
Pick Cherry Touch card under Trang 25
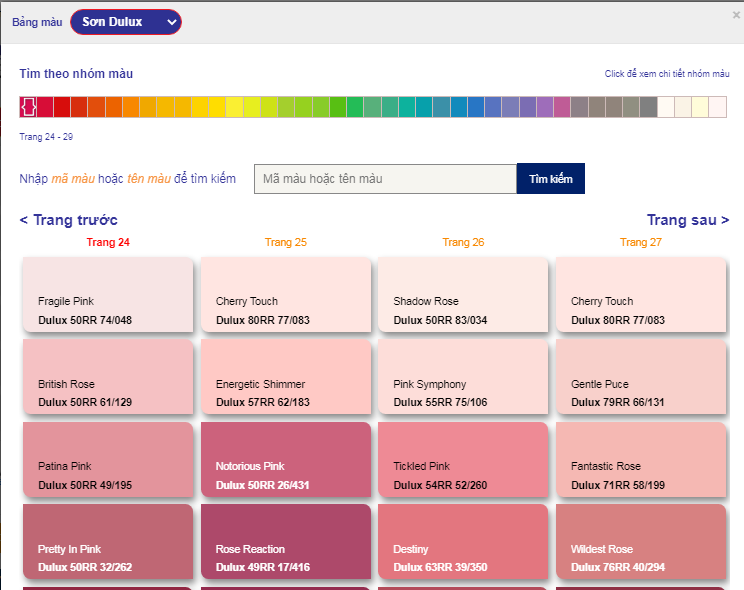click(286, 294)
